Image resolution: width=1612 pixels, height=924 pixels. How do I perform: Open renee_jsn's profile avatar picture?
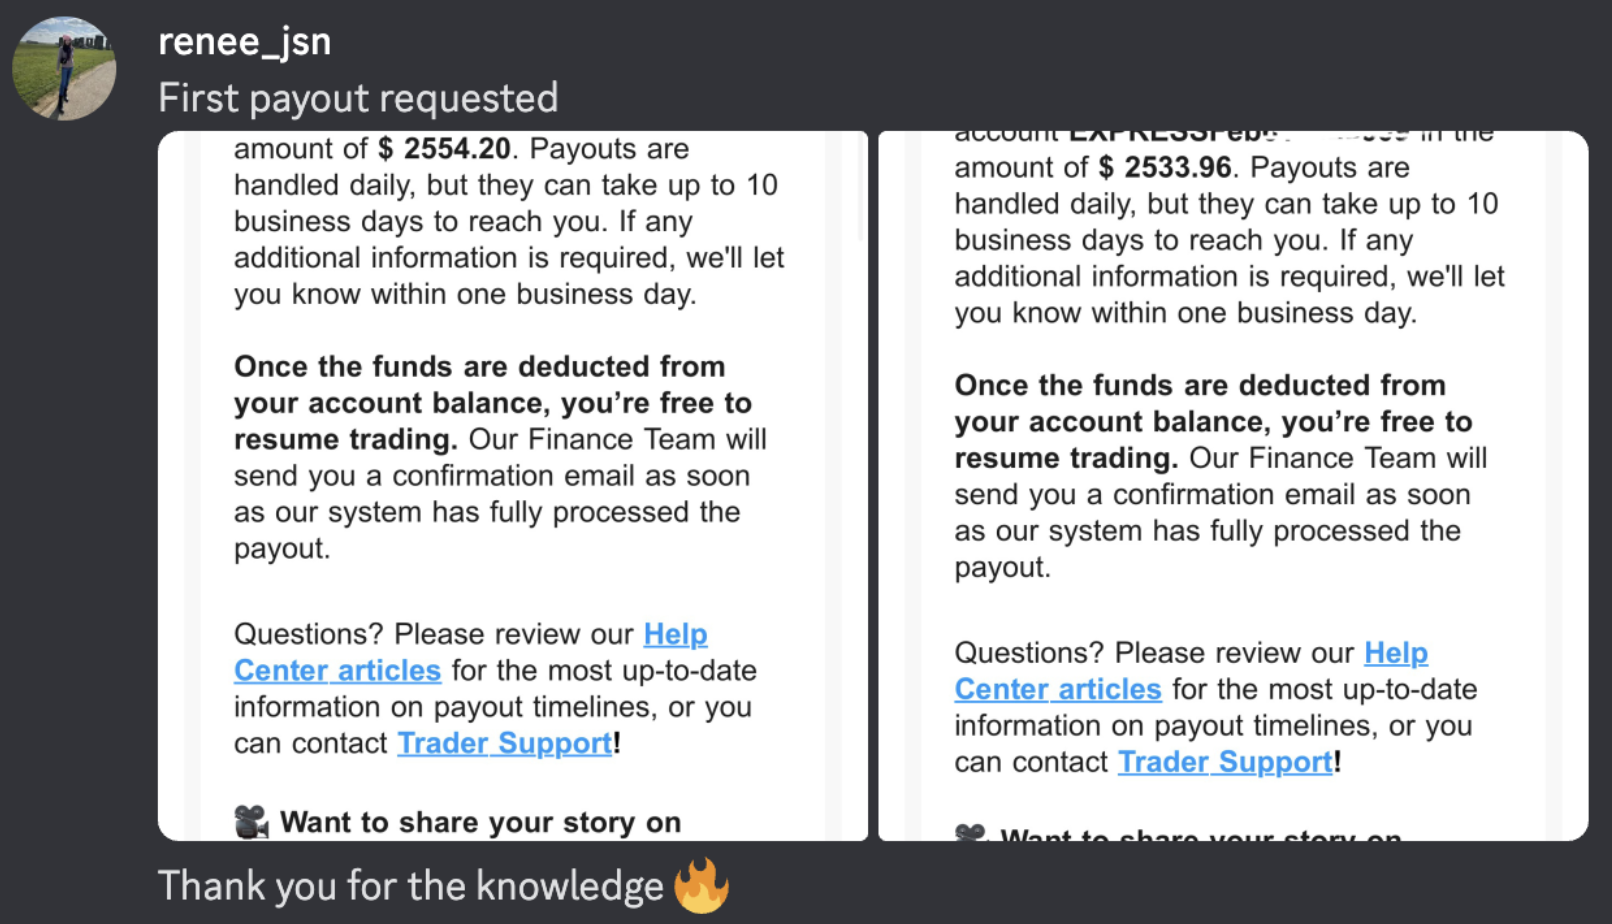point(64,68)
